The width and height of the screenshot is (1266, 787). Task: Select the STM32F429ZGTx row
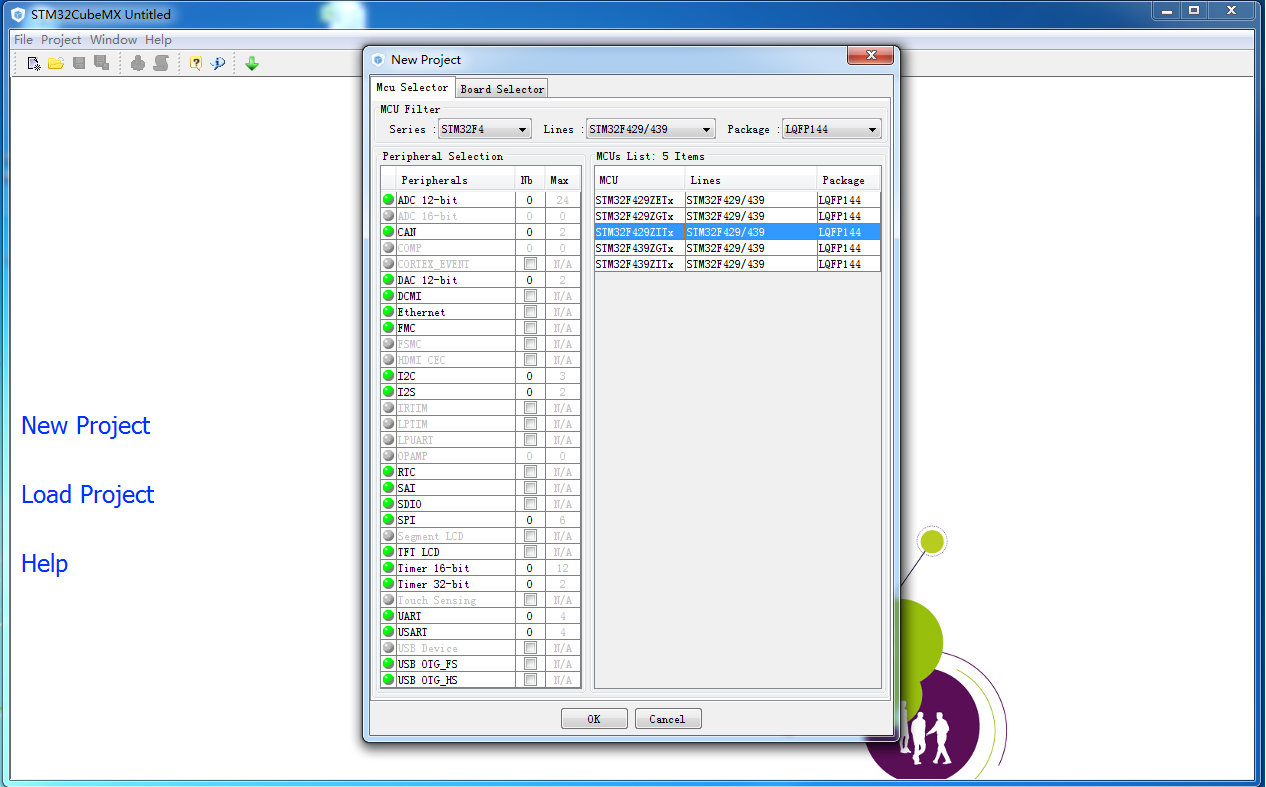[738, 216]
